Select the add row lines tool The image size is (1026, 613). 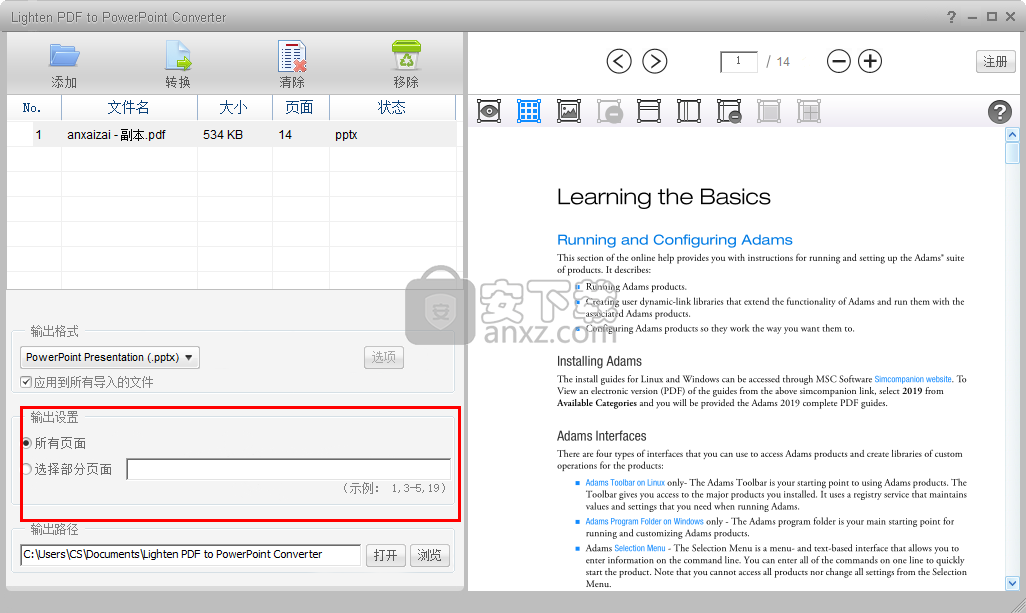648,111
